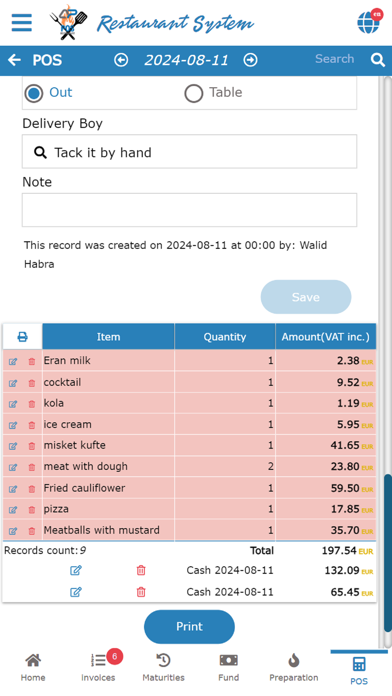Click Records count: 9 text
The height and width of the screenshot is (696, 392).
click(x=45, y=551)
